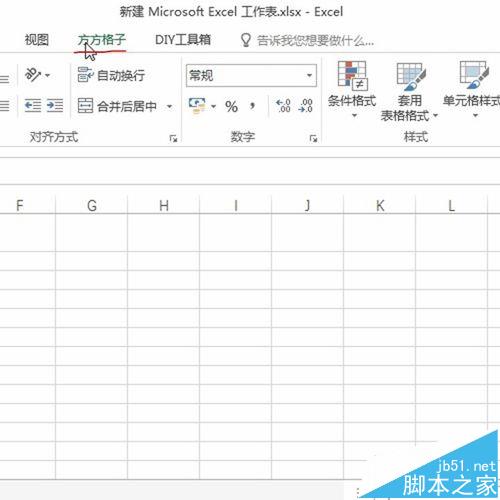Screen dimensions: 500x500
Task: Toggle 自动换行 wrap text
Action: [111, 75]
